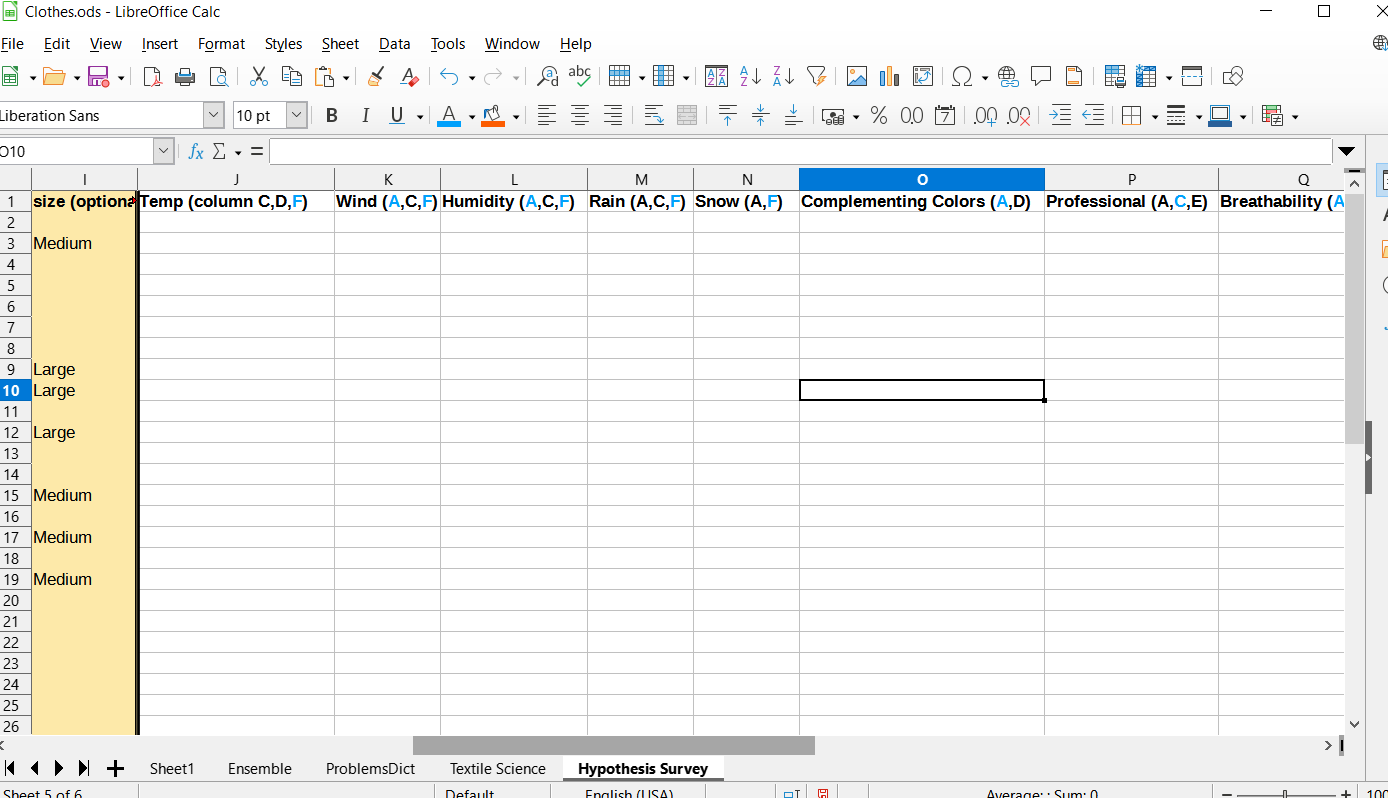Toggle underline formatting
This screenshot has width=1388, height=798.
coord(397,116)
